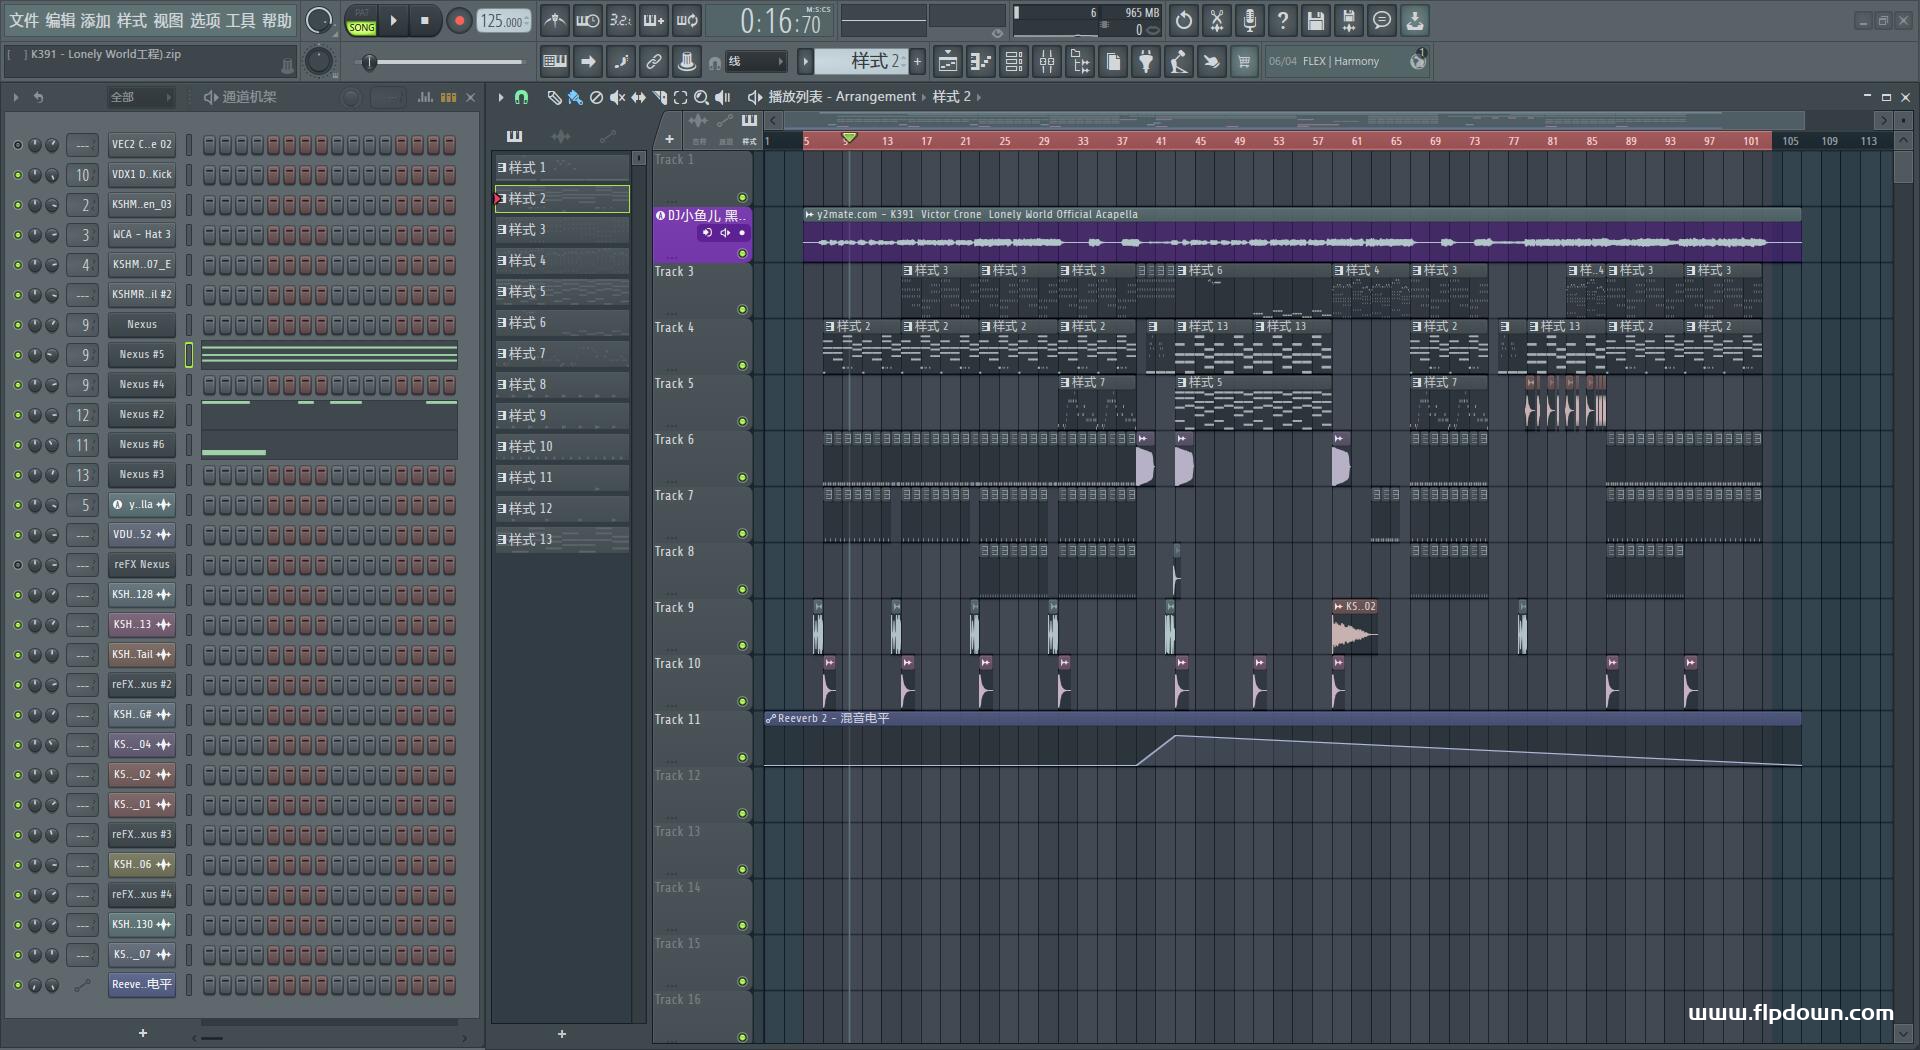Image resolution: width=1920 pixels, height=1050 pixels.
Task: Open the 工具 (Tools) menu
Action: coord(241,20)
